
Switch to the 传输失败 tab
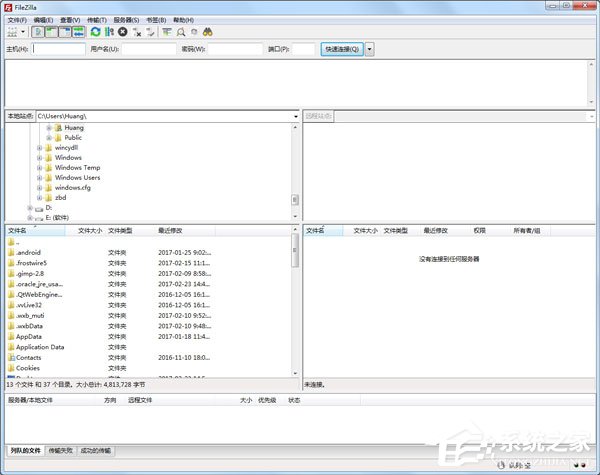[x=61, y=452]
